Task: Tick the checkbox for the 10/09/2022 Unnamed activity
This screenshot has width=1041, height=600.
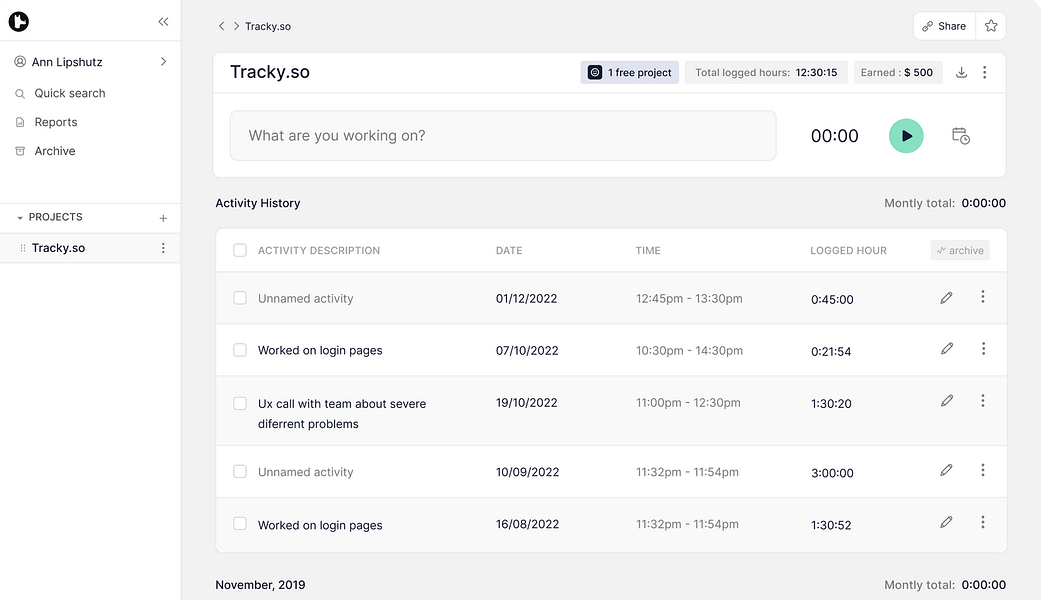Action: pyautogui.click(x=240, y=471)
